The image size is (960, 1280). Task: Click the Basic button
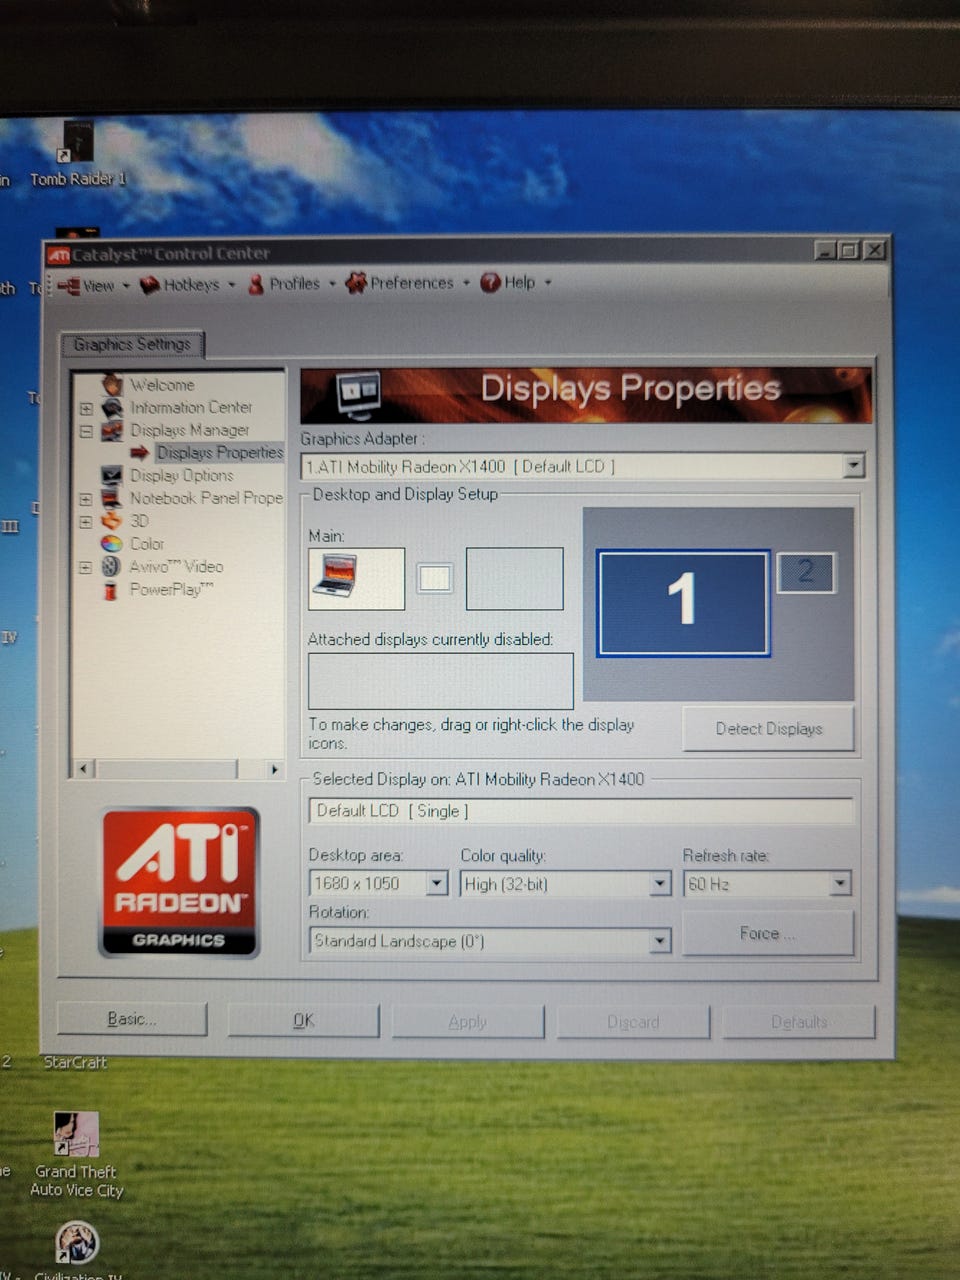point(132,1019)
